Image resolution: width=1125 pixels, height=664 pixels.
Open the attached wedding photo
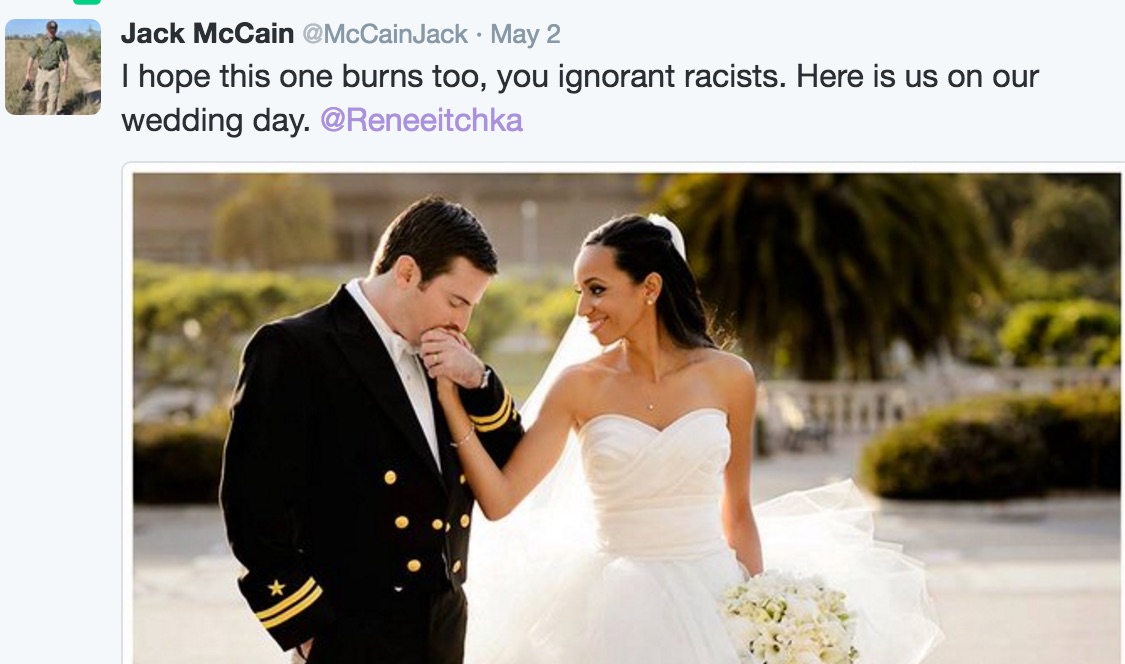click(626, 418)
